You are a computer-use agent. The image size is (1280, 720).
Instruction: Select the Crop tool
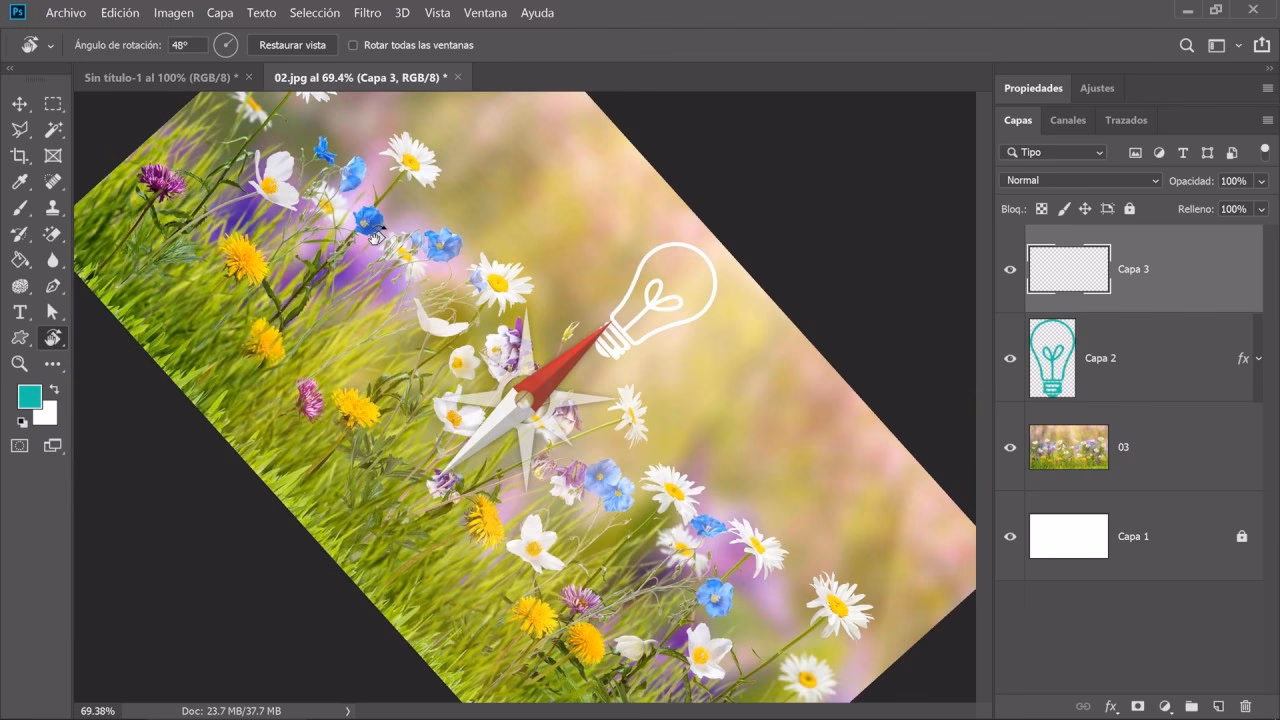[x=20, y=156]
